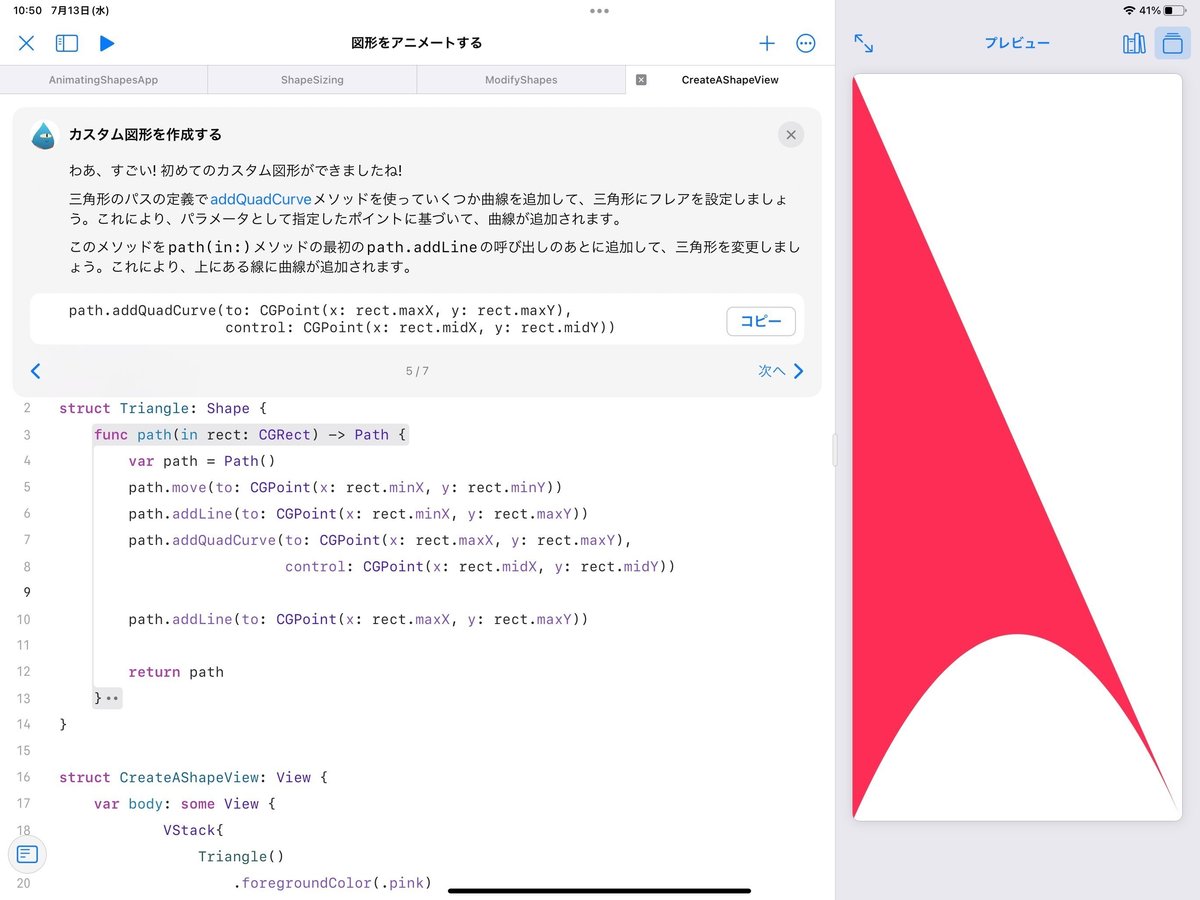The image size is (1200, 900).
Task: Click the Wi-Fi status icon
Action: pos(1129,10)
